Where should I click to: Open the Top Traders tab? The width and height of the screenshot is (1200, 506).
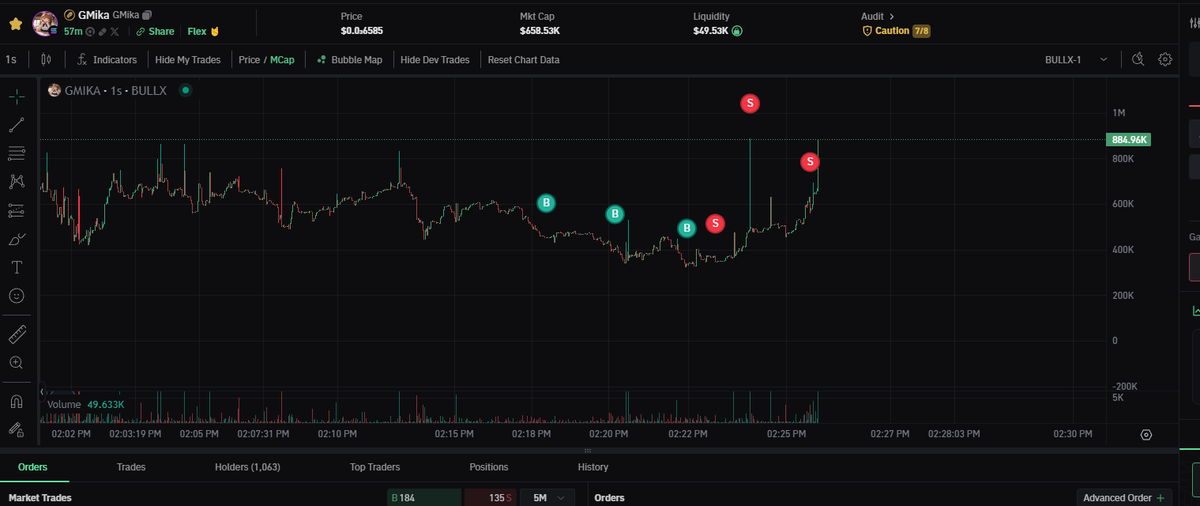[375, 467]
